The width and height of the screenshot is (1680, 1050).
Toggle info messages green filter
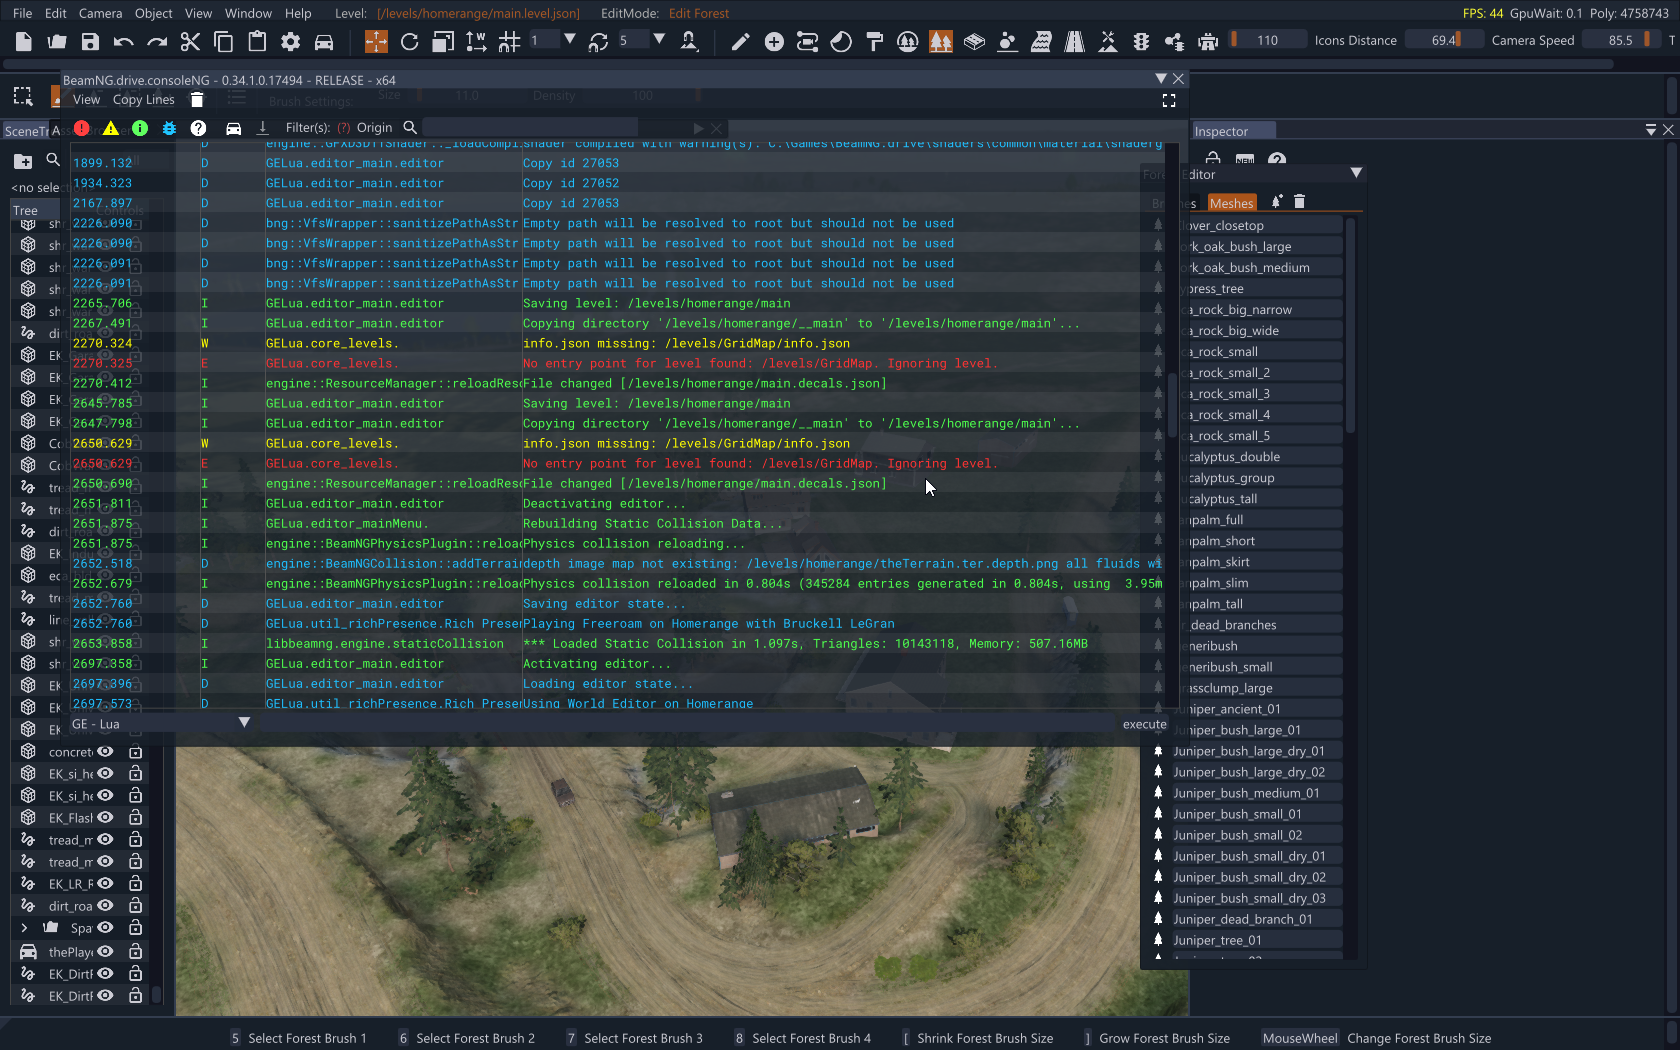pos(140,128)
